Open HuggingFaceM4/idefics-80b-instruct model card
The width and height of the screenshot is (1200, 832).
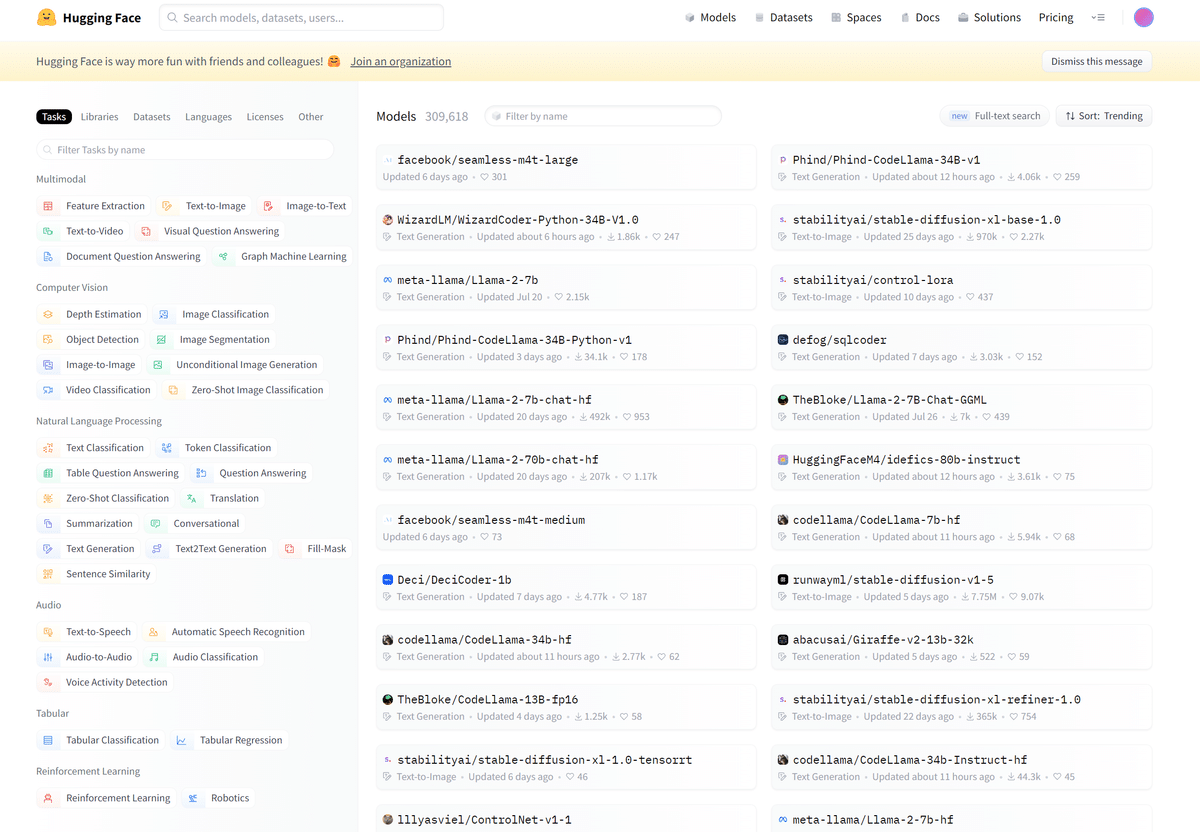(961, 467)
